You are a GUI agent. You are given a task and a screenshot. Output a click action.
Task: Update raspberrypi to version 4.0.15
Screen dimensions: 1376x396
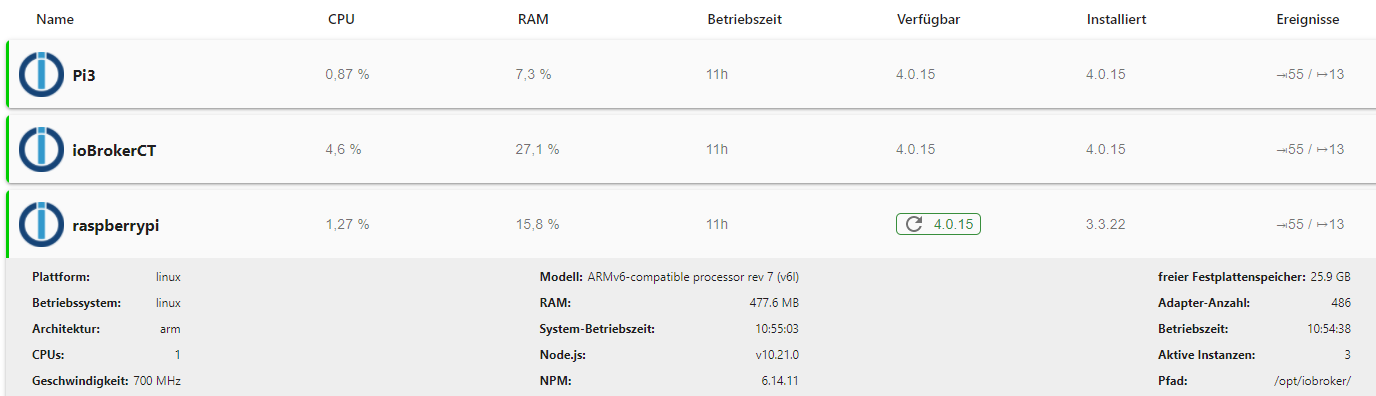click(938, 224)
